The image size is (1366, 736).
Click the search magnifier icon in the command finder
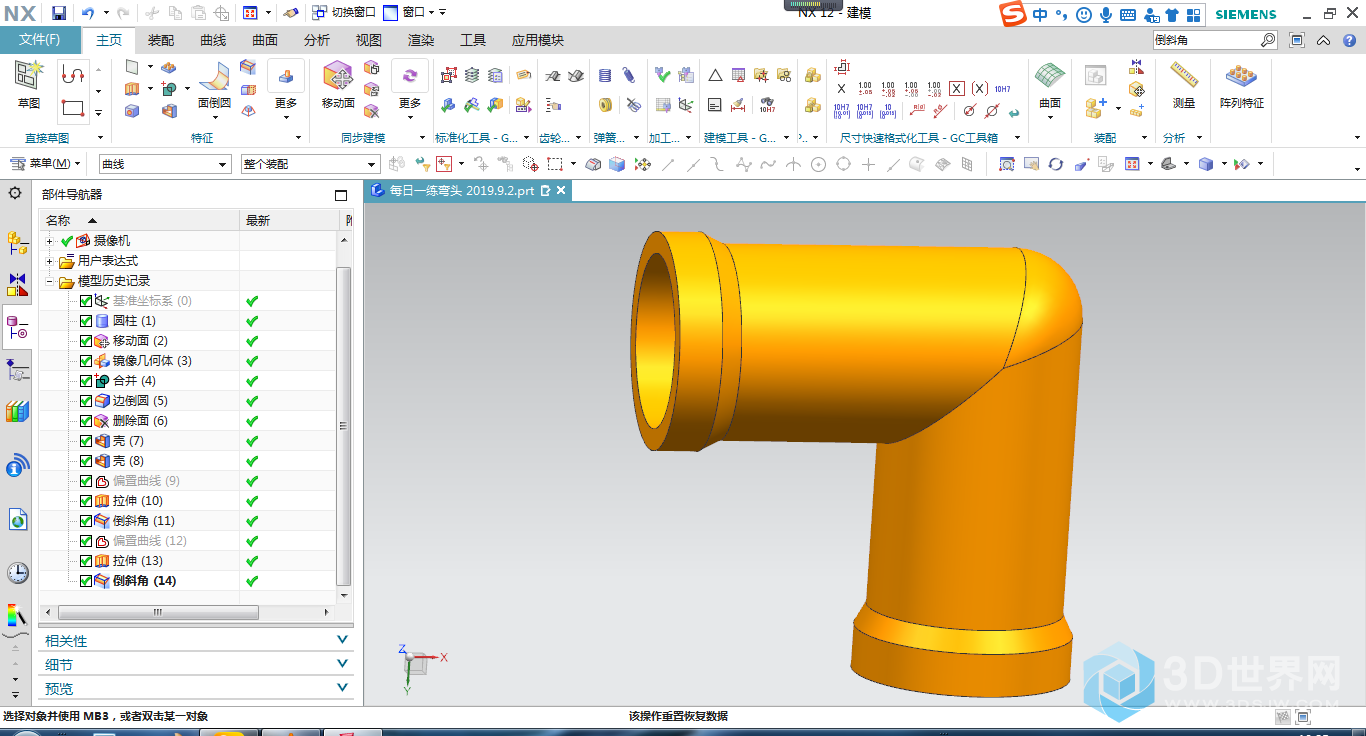pyautogui.click(x=1268, y=40)
